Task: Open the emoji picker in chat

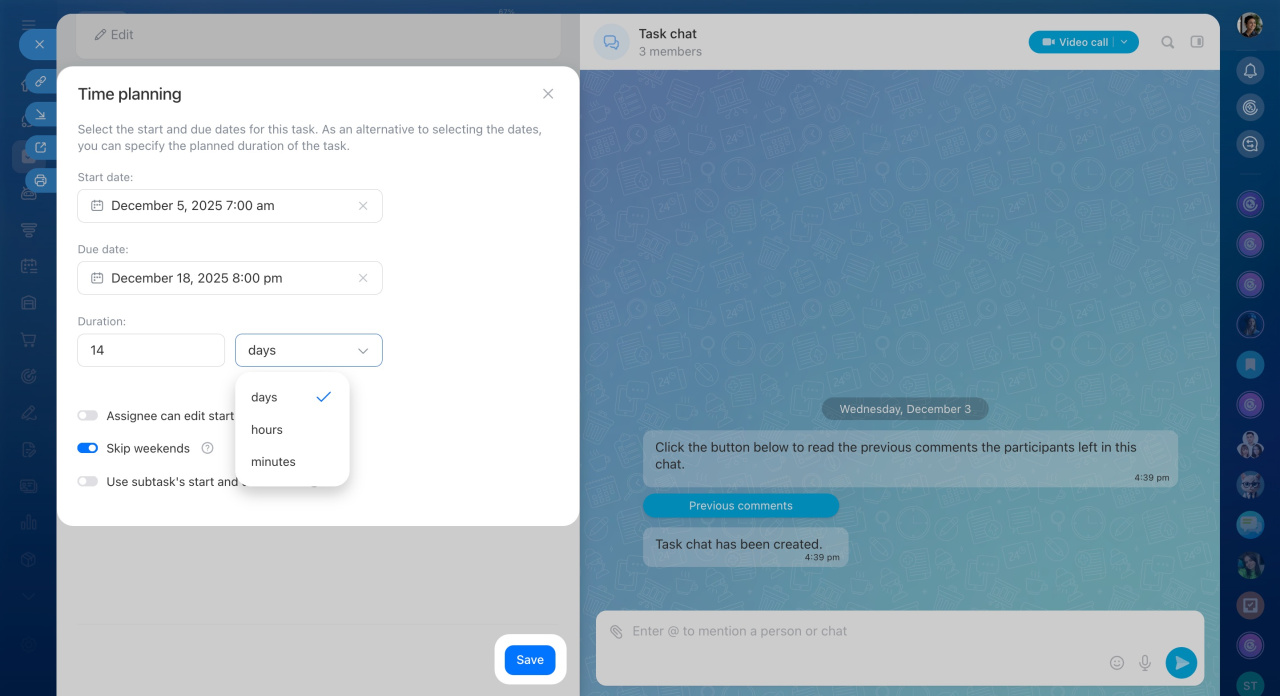Action: [x=1117, y=662]
